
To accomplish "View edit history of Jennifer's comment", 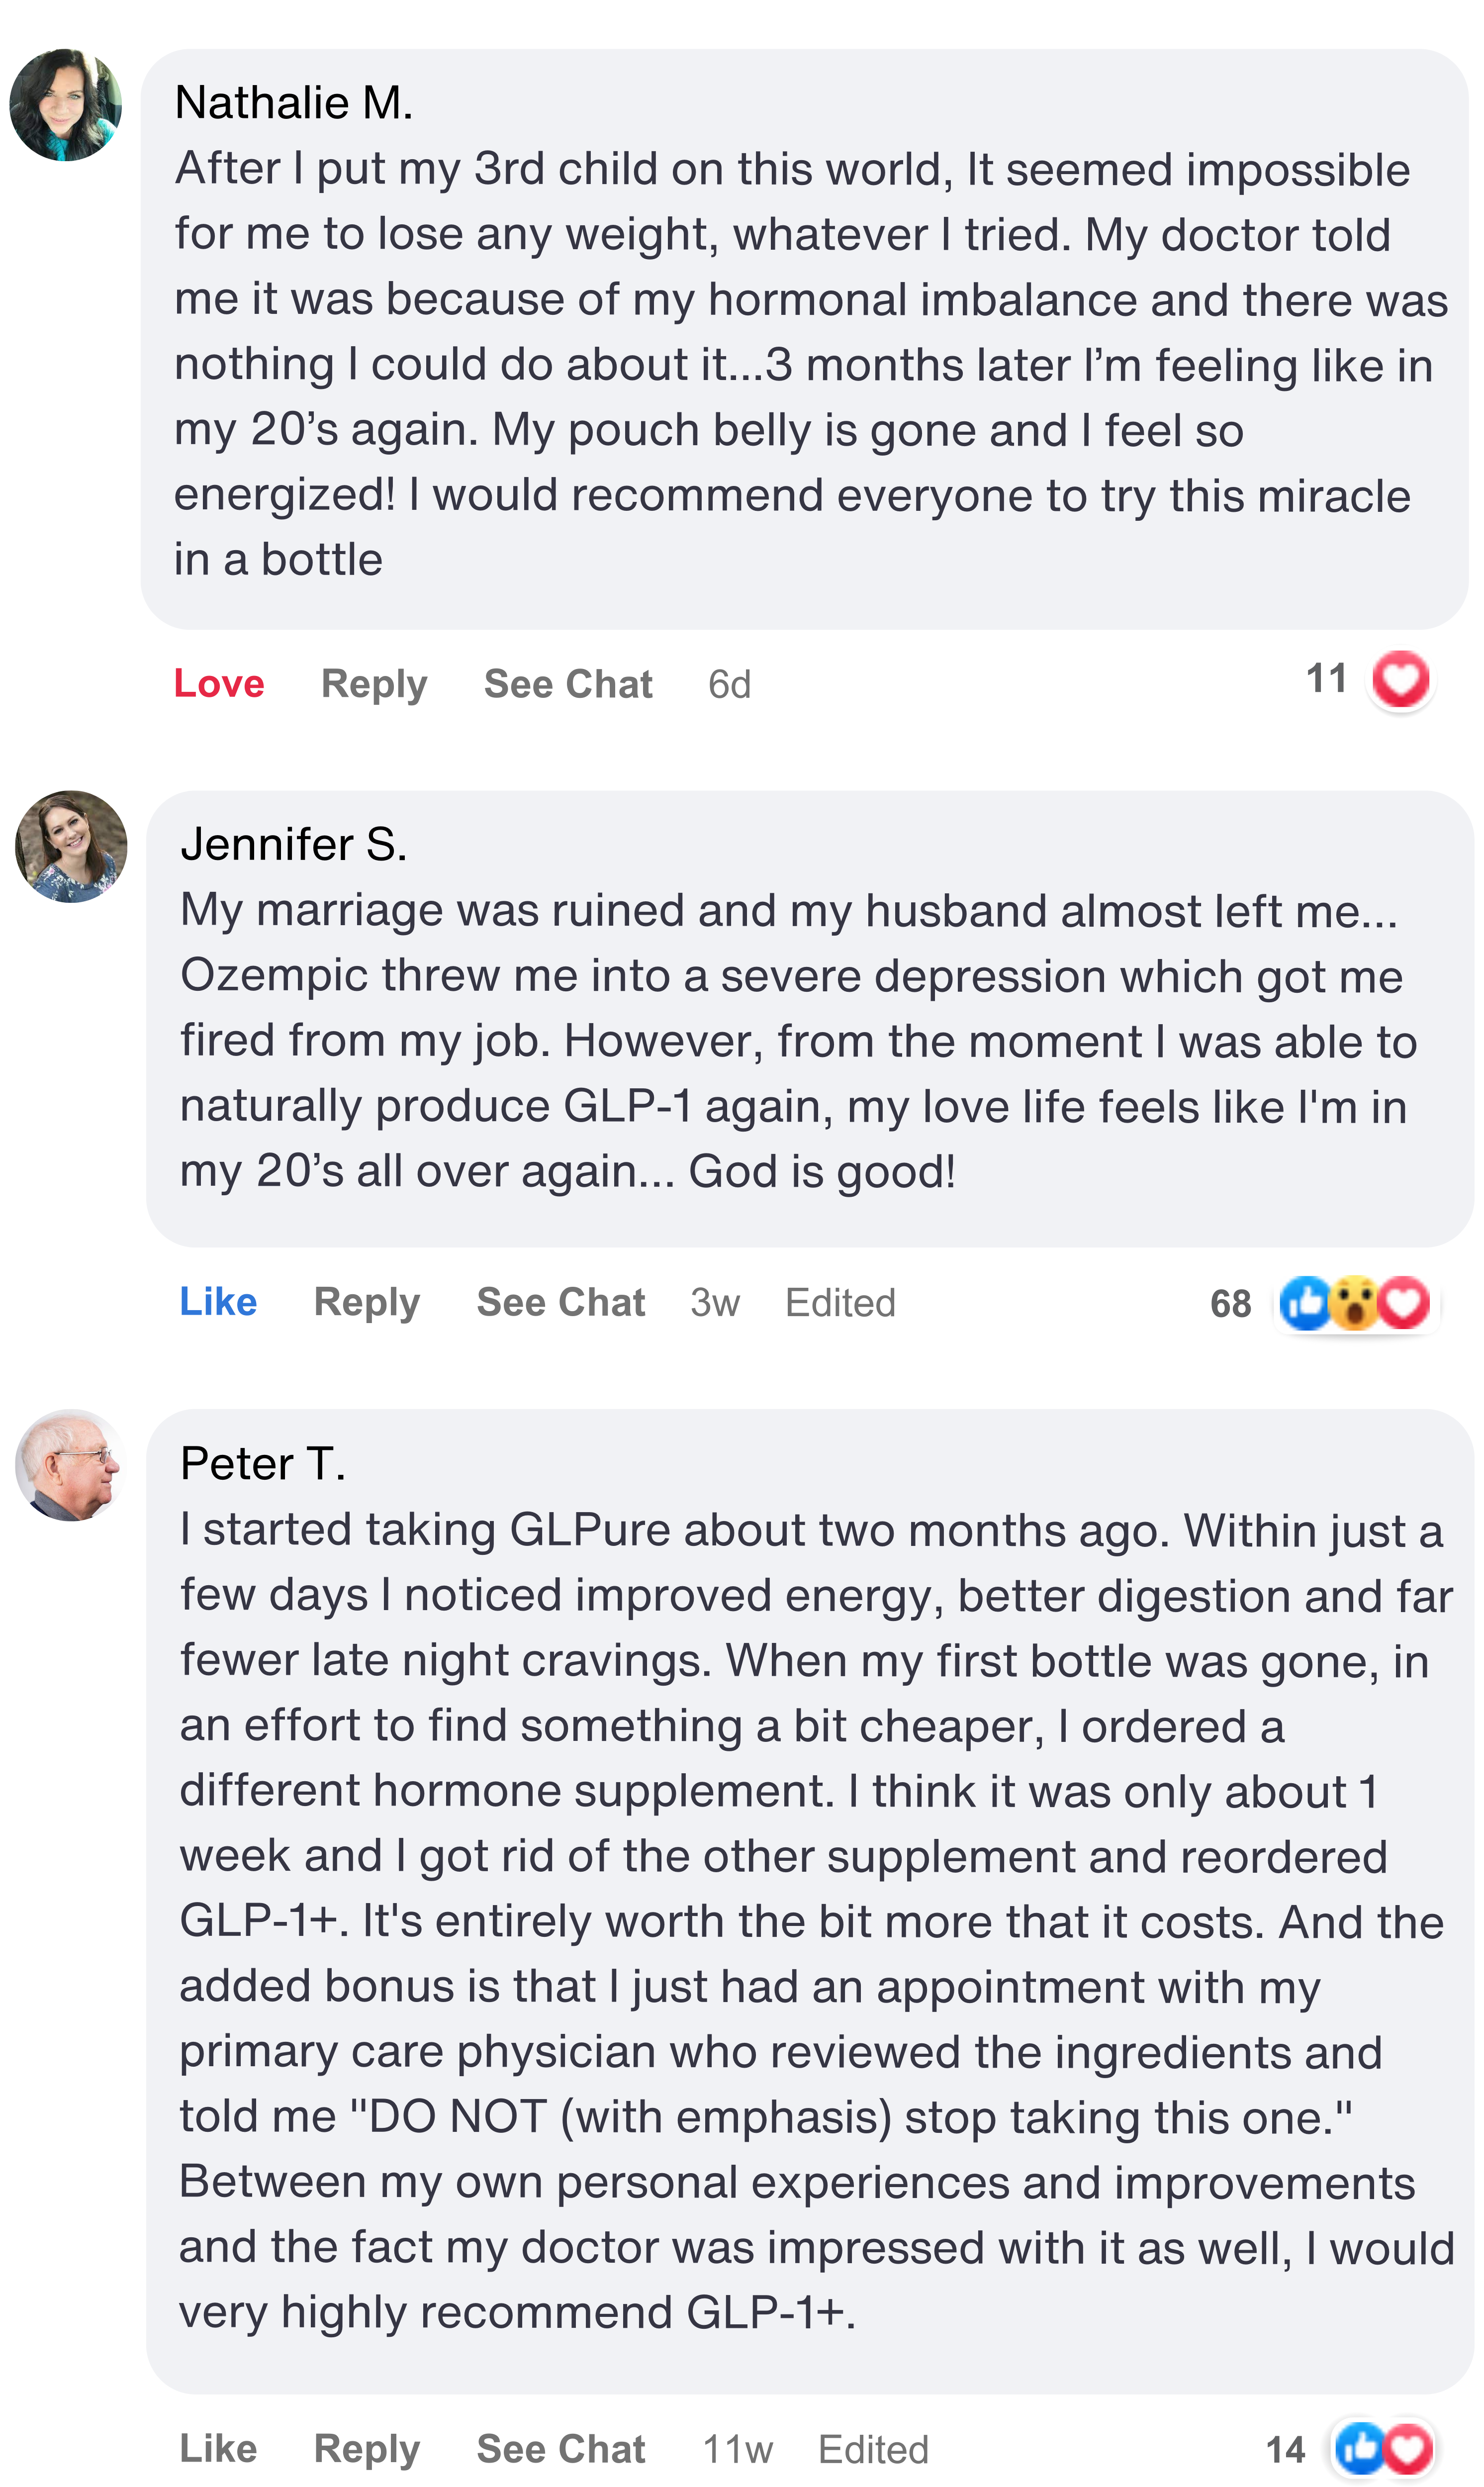I will click(x=840, y=1302).
